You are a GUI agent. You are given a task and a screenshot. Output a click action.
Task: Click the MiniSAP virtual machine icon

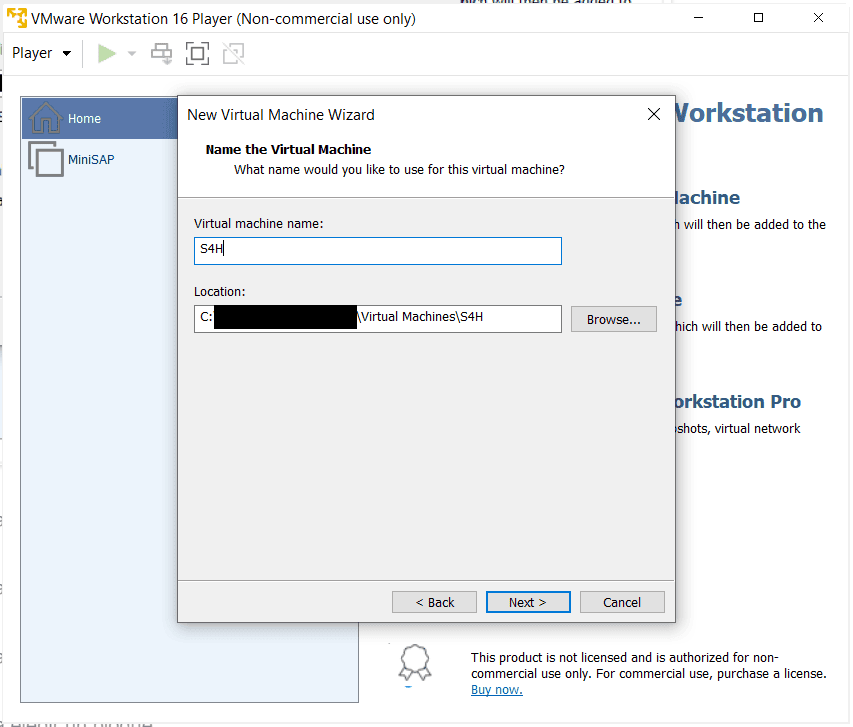point(46,159)
